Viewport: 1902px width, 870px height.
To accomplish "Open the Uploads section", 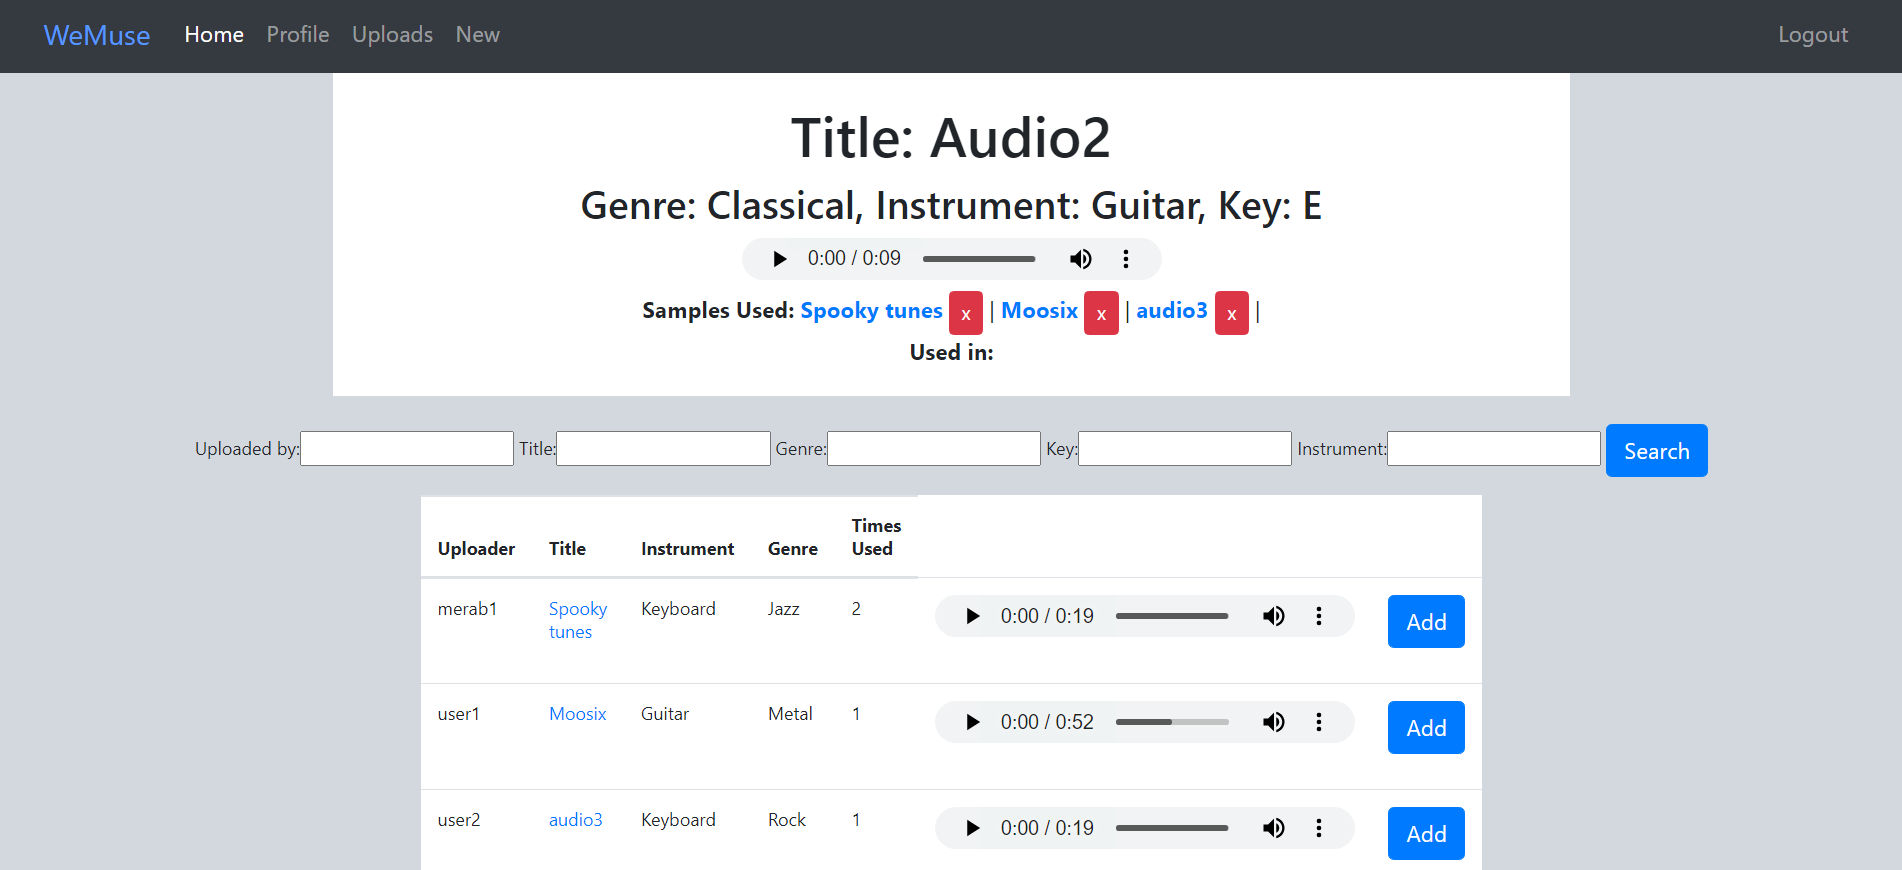I will pyautogui.click(x=392, y=34).
